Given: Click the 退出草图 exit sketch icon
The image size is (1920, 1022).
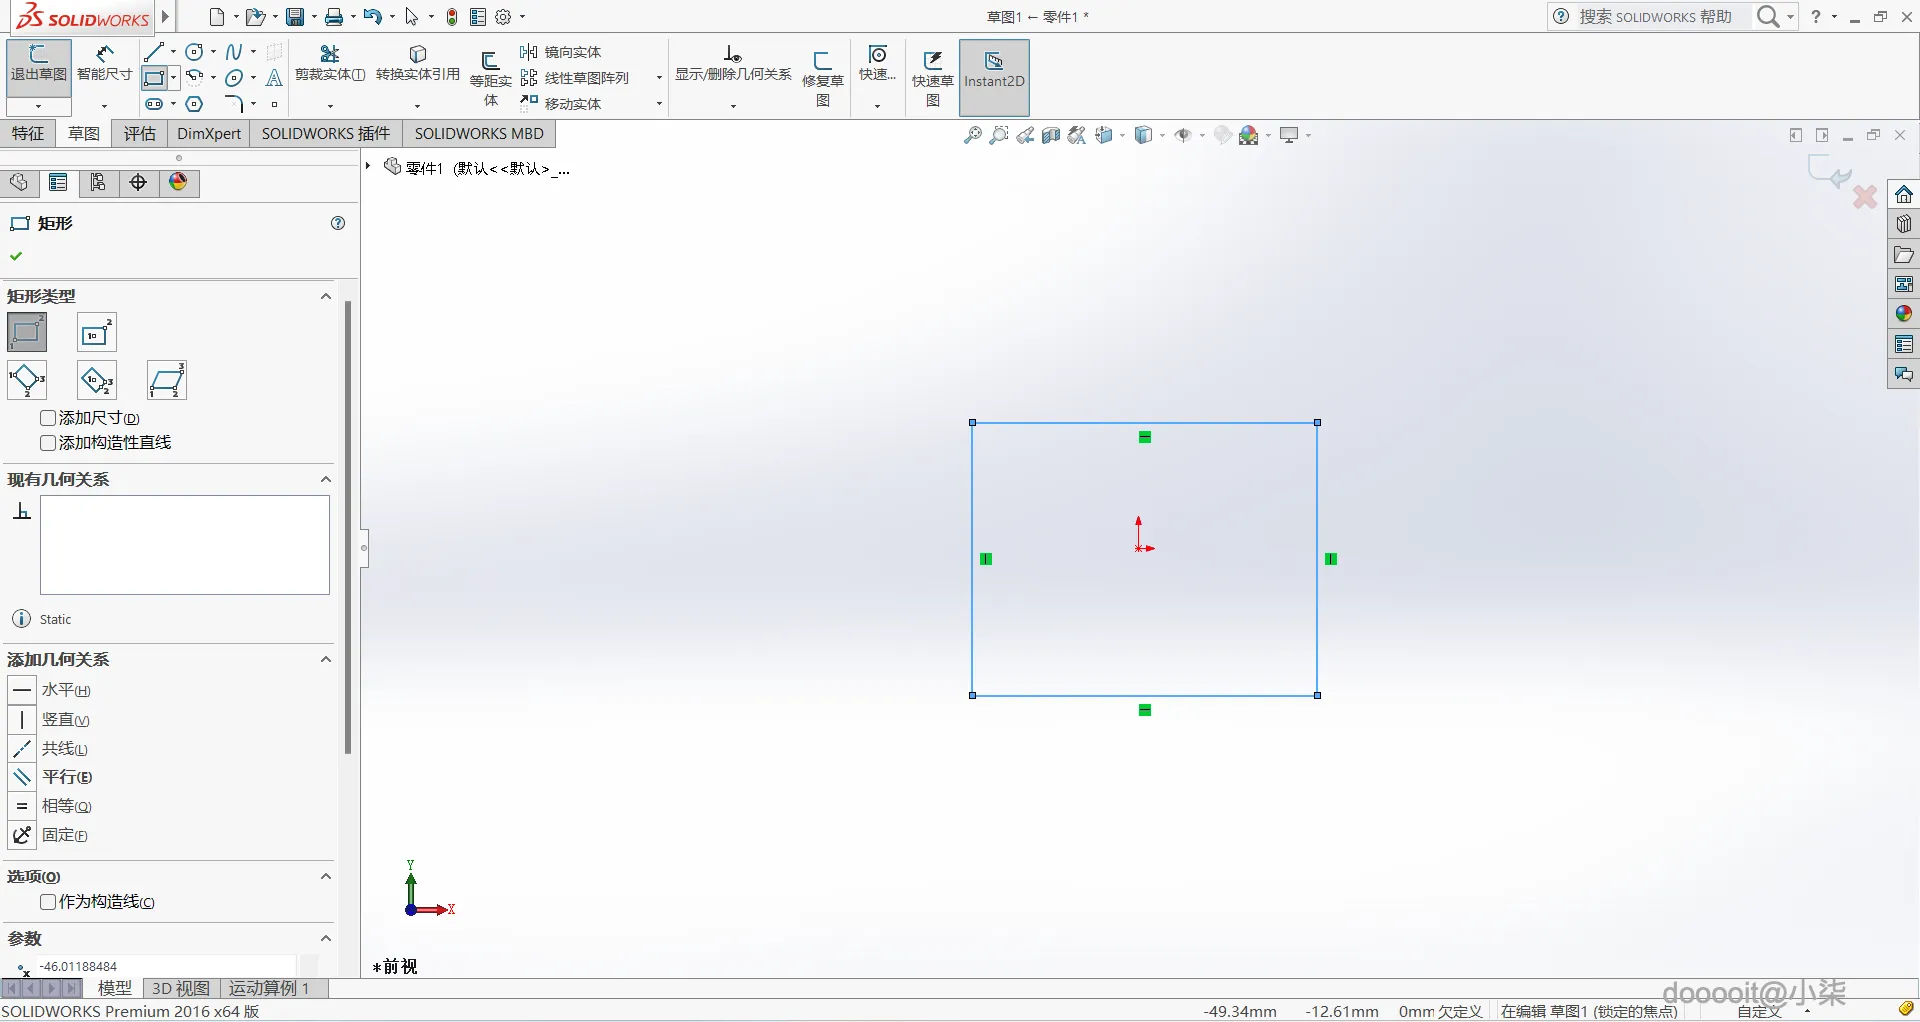Looking at the screenshot, I should coord(38,64).
